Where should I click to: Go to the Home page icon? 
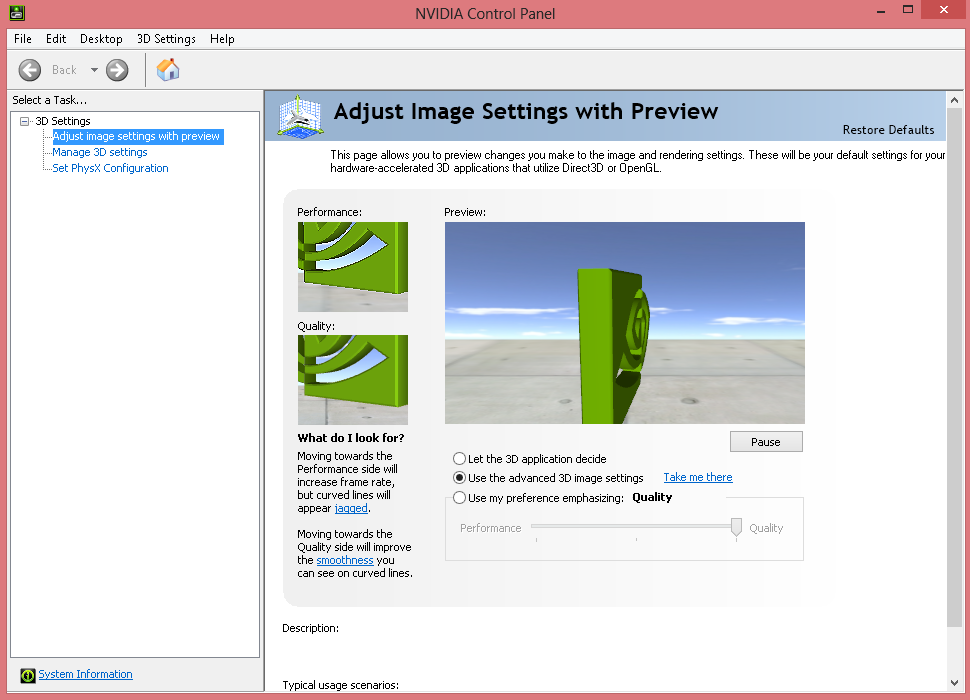point(168,70)
